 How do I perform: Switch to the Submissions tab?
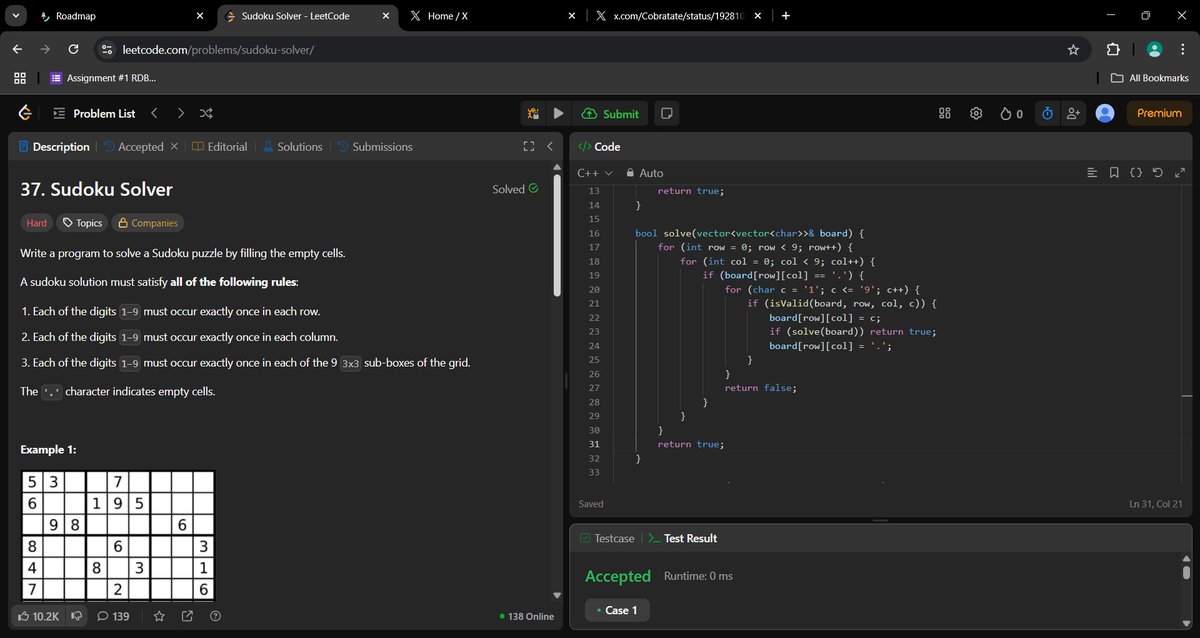(374, 146)
